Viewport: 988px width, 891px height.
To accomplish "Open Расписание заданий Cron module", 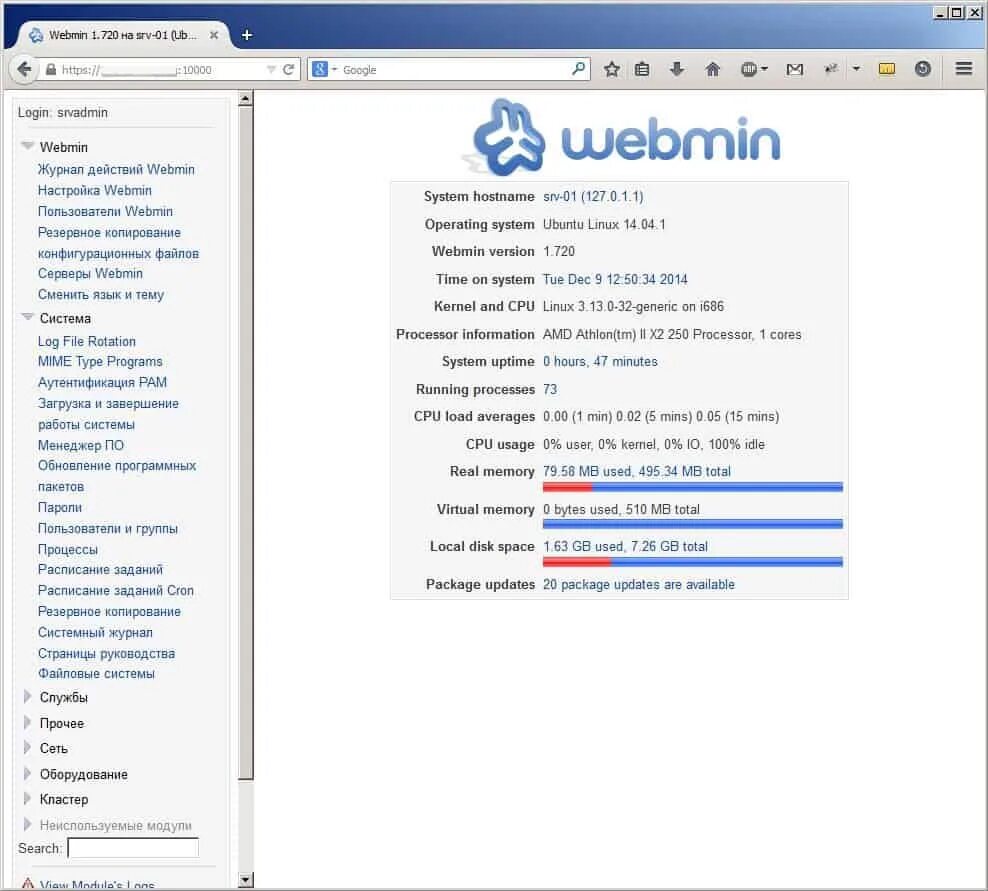I will (116, 590).
